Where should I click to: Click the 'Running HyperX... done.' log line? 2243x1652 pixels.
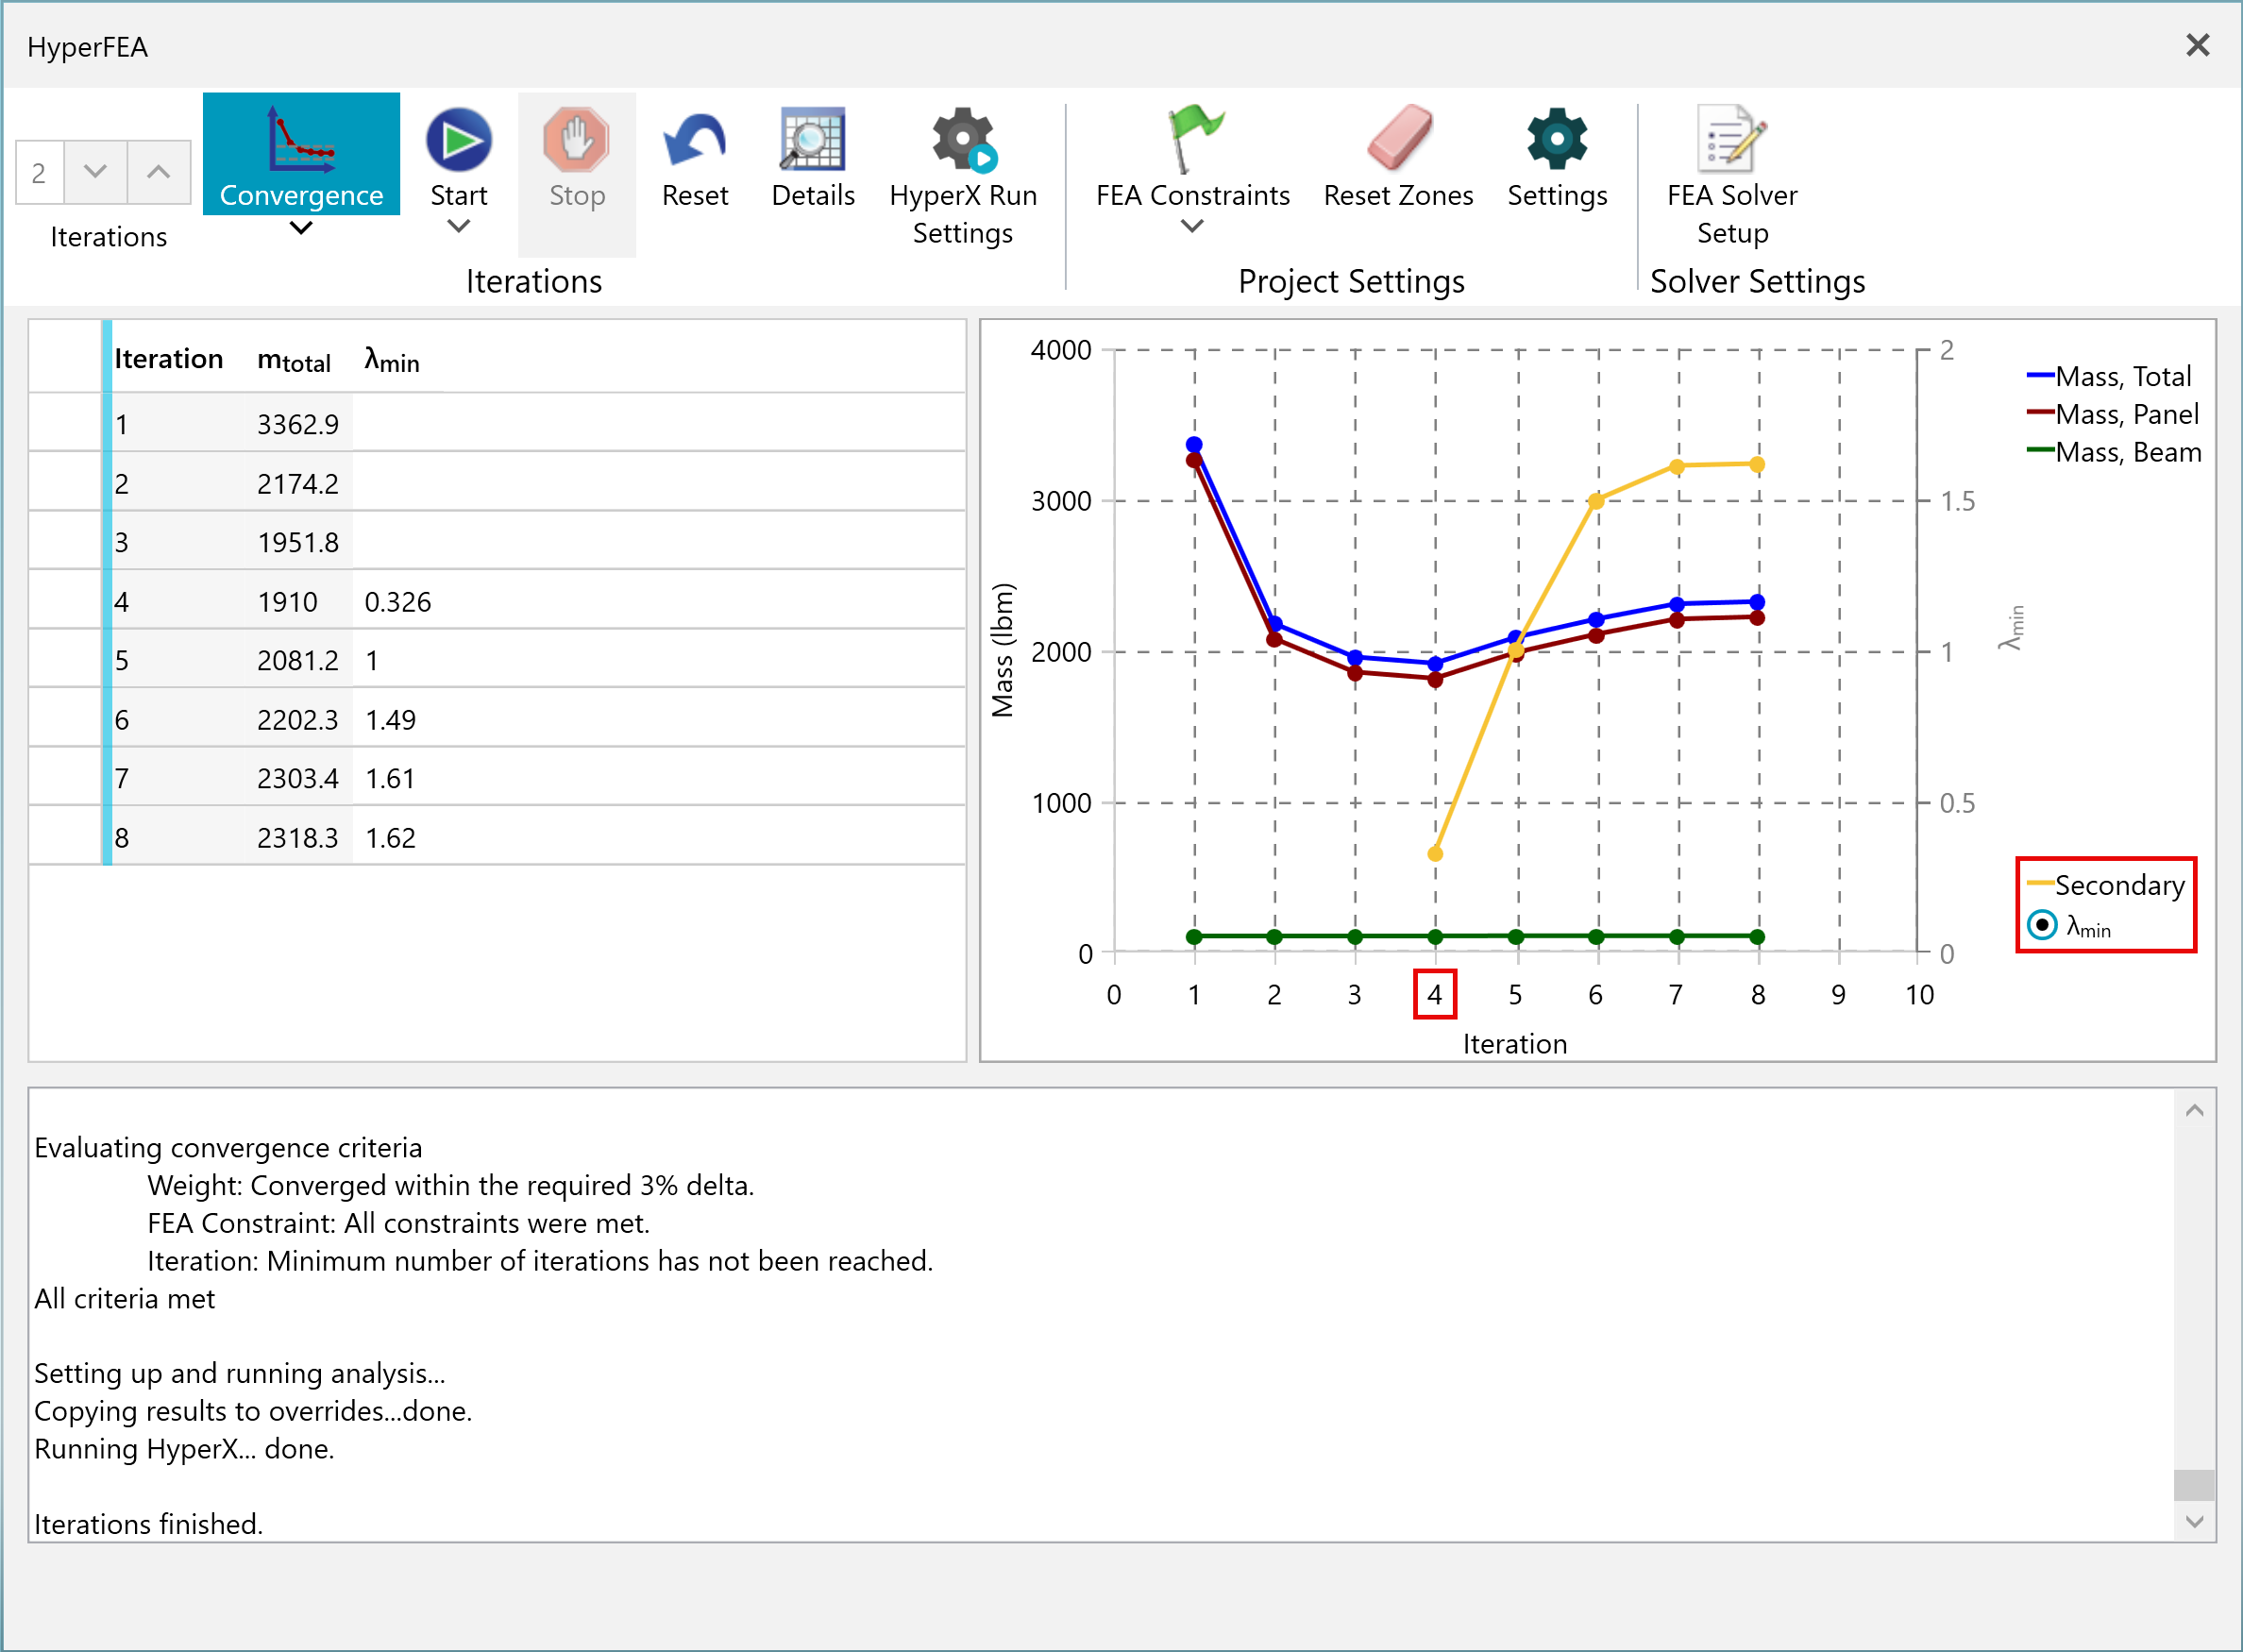pos(184,1449)
